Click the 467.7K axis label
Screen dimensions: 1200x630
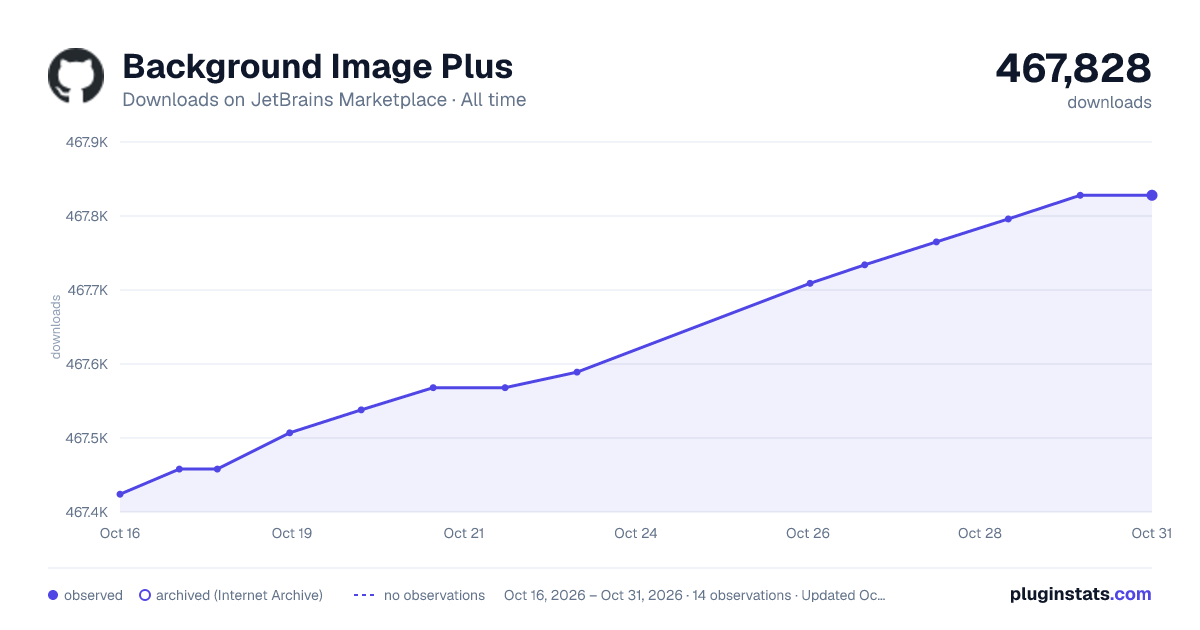coord(87,290)
